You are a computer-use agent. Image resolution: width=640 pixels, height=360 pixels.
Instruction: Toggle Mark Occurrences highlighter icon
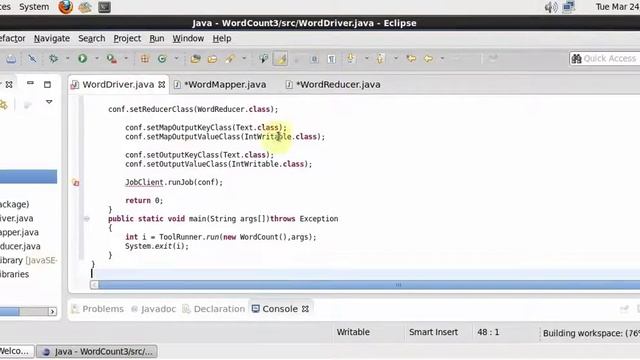coord(280,59)
